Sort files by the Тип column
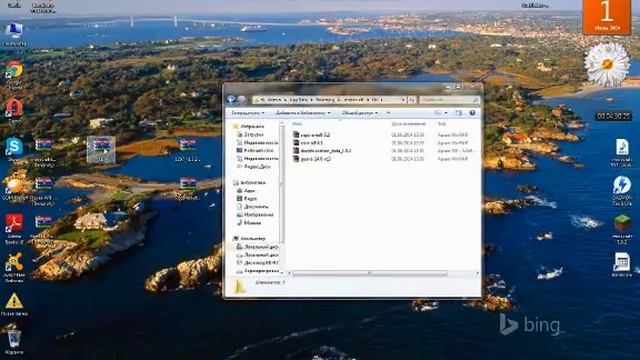The image size is (640, 360). click(442, 124)
